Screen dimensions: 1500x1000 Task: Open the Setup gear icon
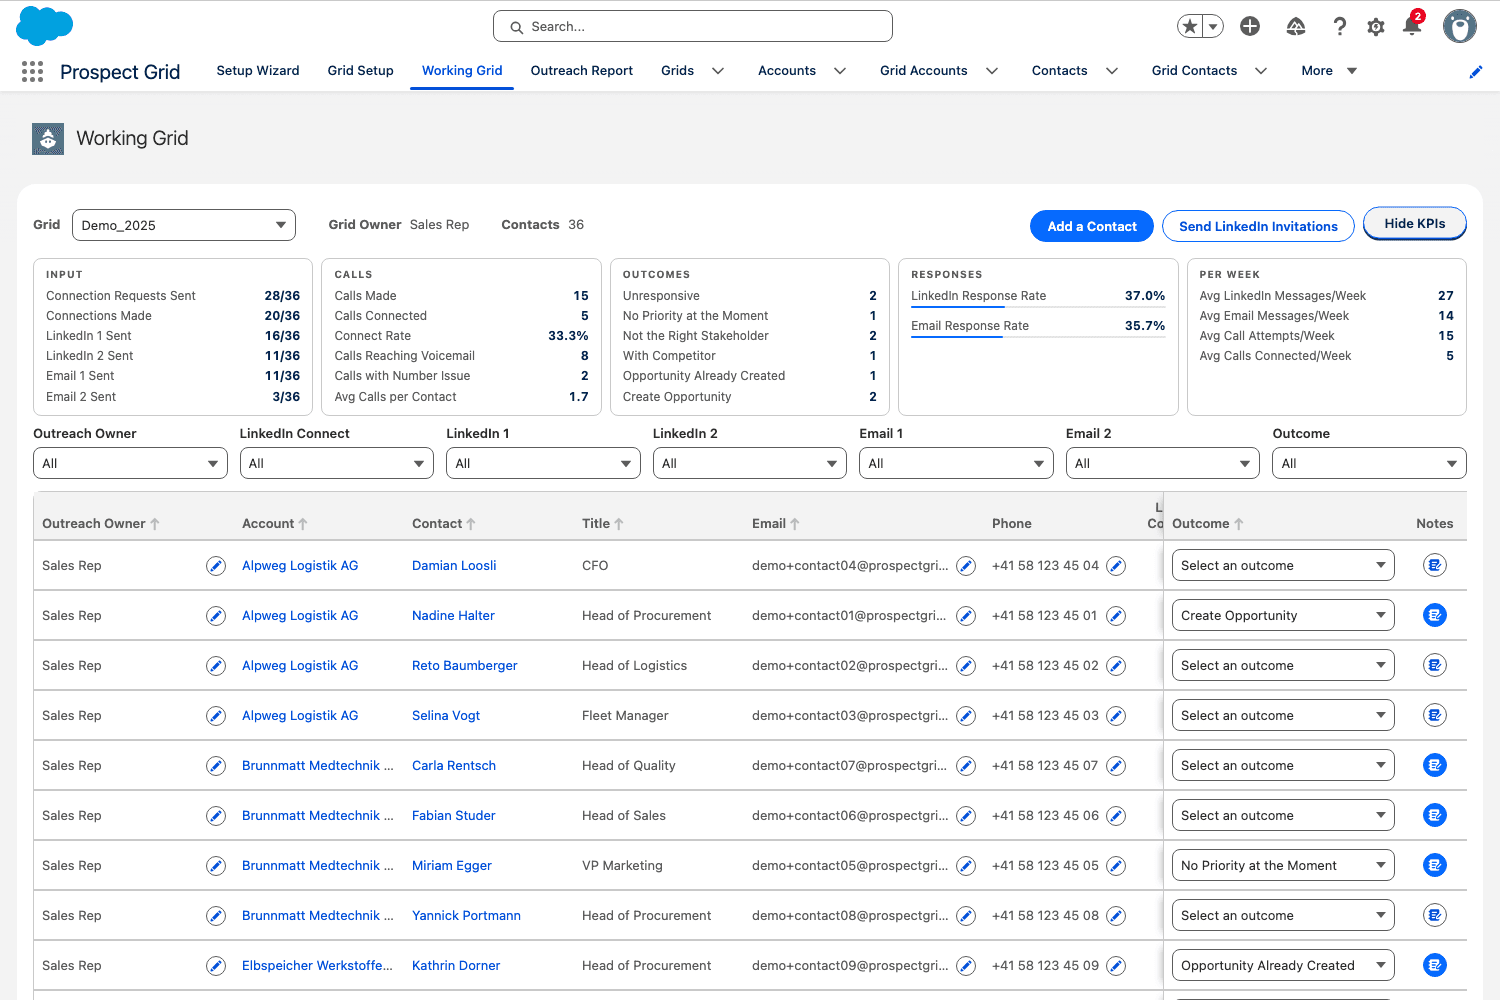coord(1376,27)
